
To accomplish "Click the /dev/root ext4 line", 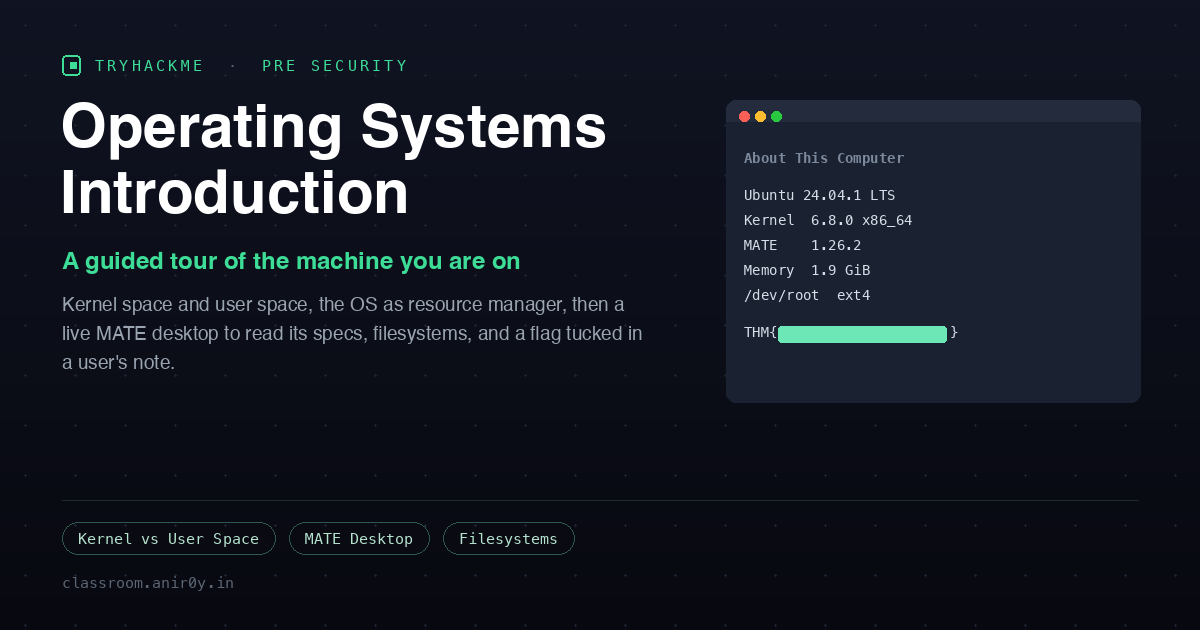I will click(x=807, y=295).
